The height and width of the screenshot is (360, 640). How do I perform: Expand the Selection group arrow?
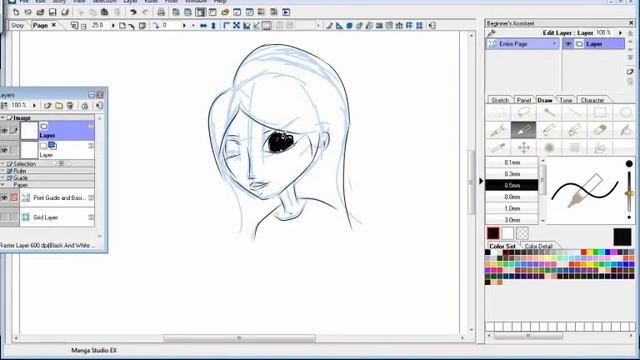click(2, 164)
